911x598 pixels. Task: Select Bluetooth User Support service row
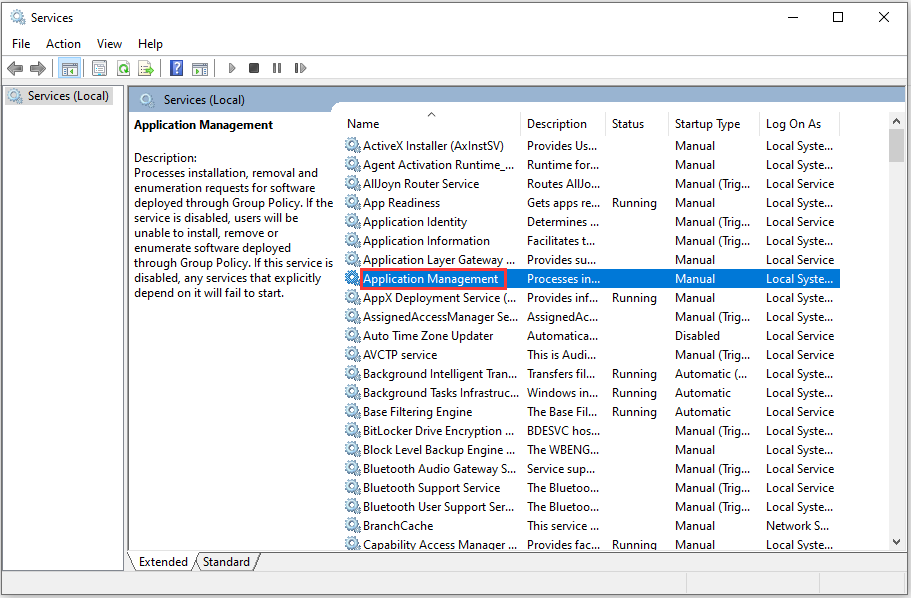tap(591, 506)
